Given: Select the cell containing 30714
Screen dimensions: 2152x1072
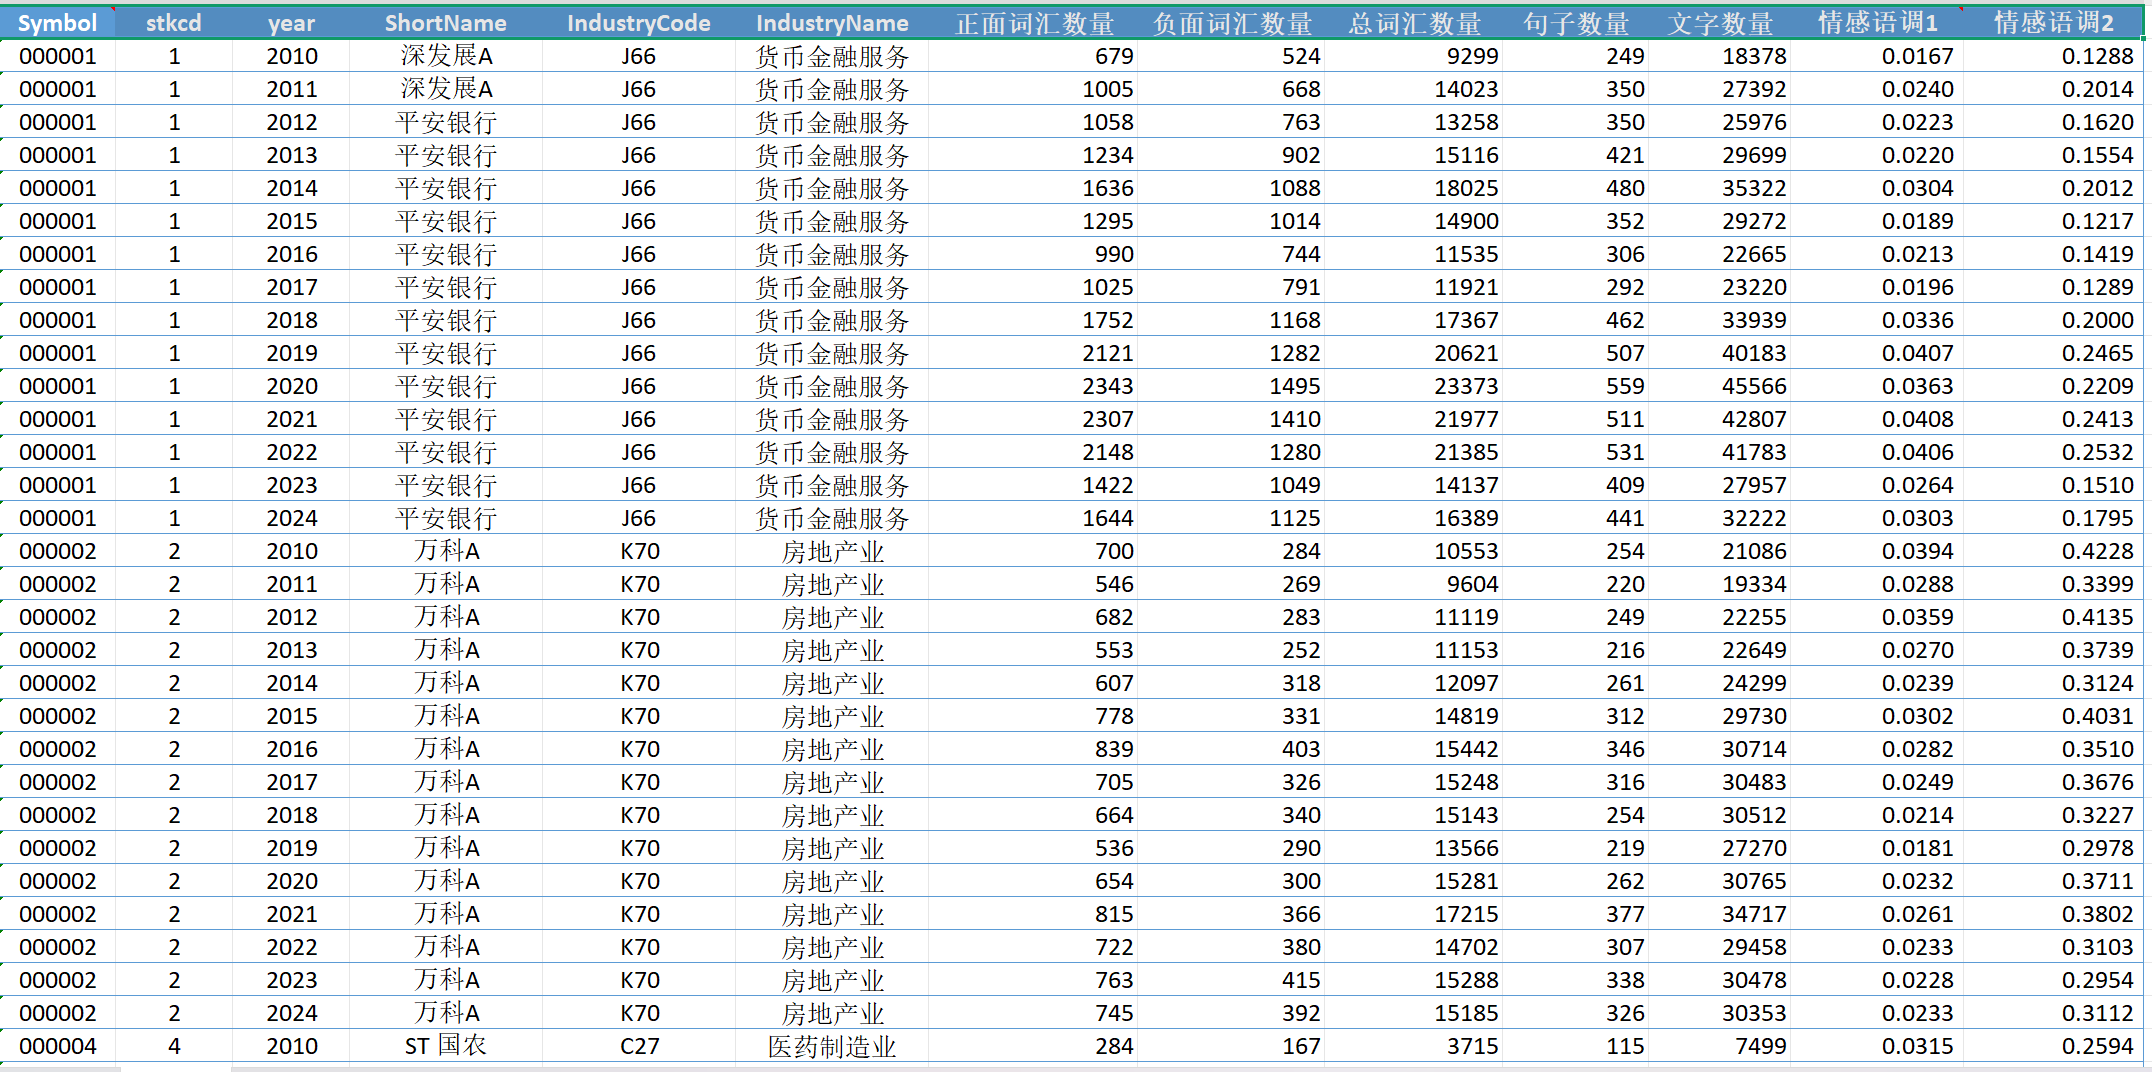Looking at the screenshot, I should click(x=1720, y=749).
